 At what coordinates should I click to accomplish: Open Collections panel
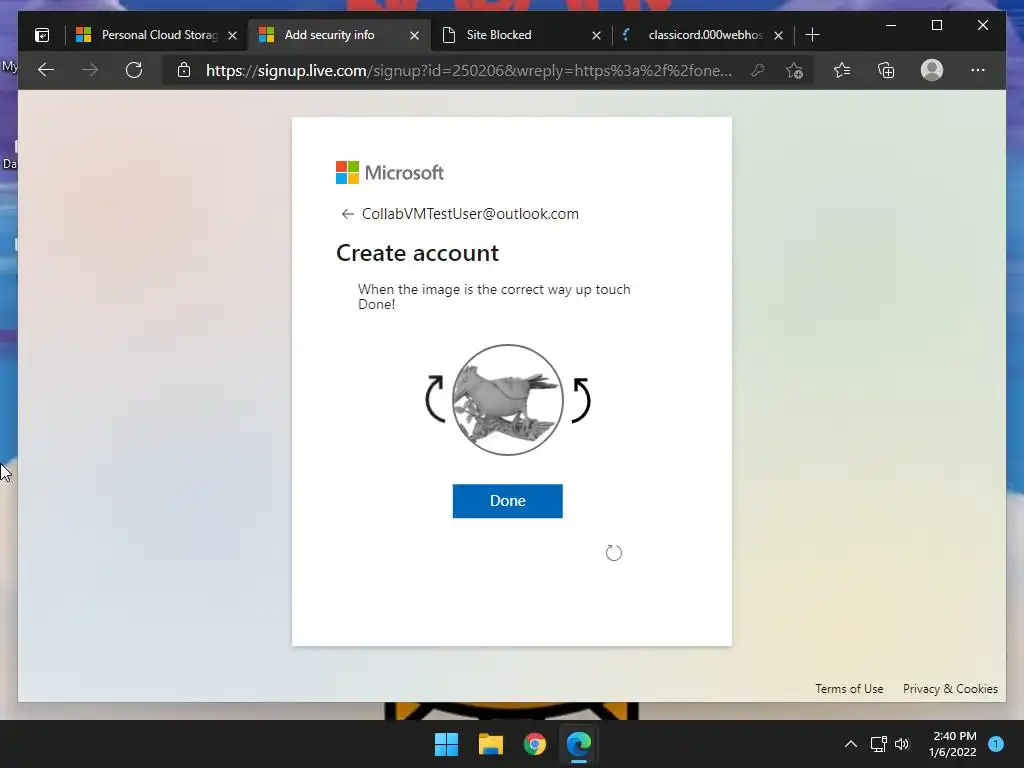point(886,70)
